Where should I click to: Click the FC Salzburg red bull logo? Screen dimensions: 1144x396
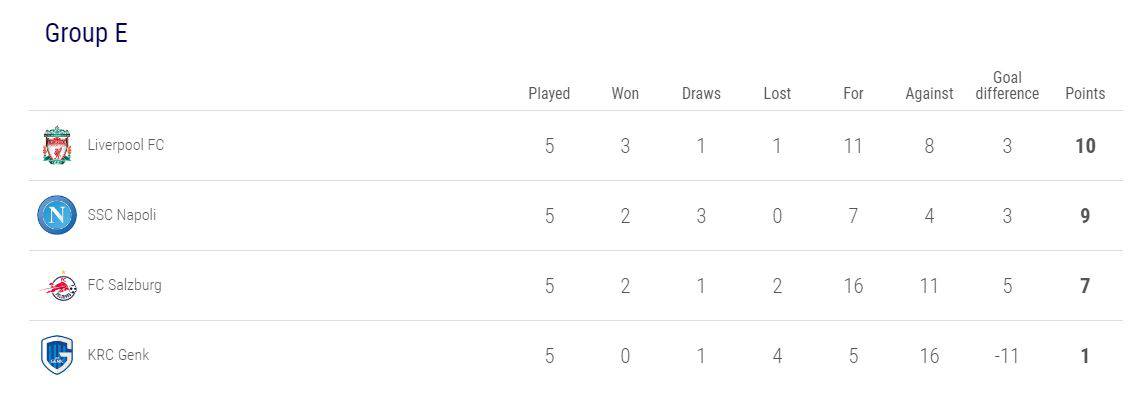tap(58, 286)
